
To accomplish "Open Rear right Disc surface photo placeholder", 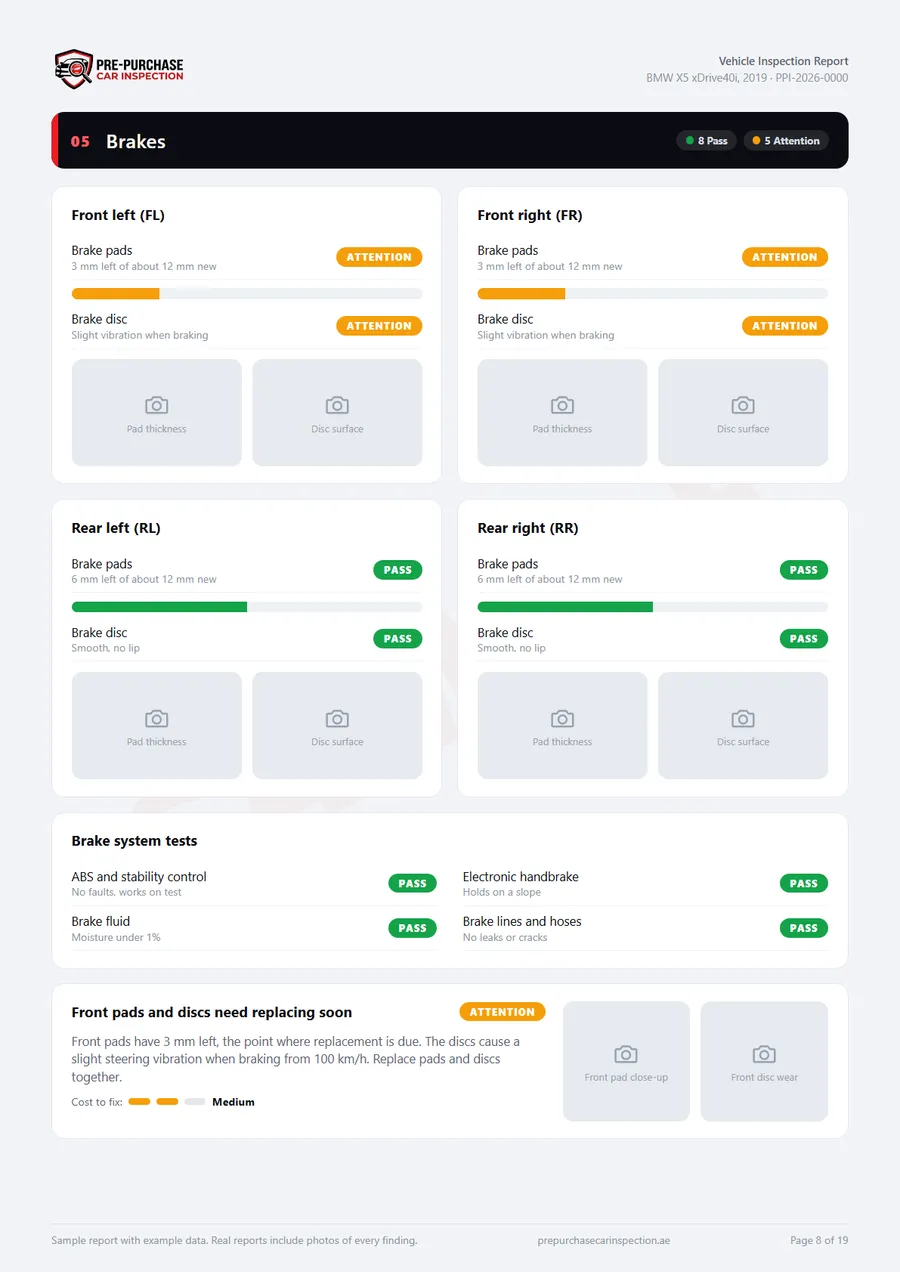I will tap(743, 726).
